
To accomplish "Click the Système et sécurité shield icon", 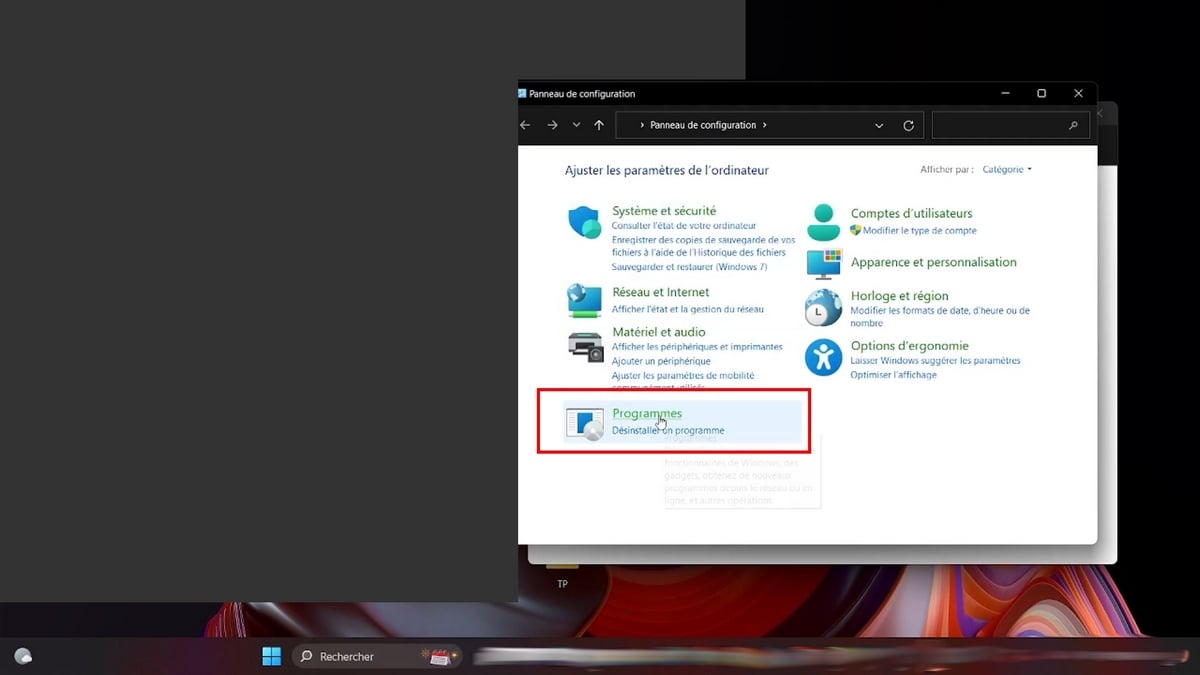I will pos(584,223).
